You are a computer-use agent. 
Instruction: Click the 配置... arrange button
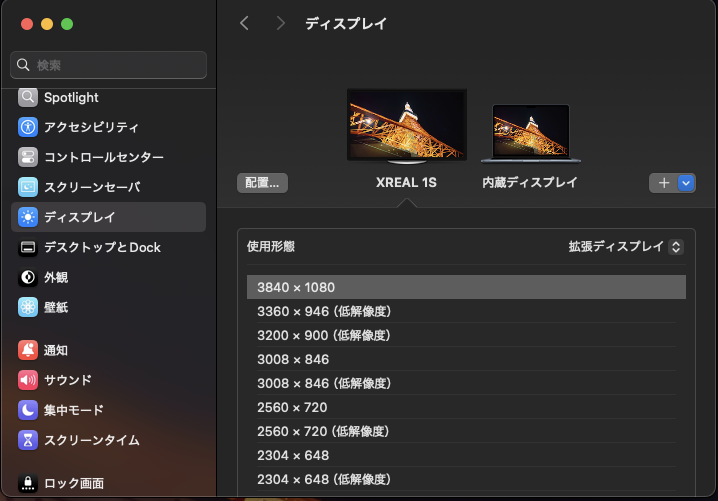pyautogui.click(x=262, y=183)
